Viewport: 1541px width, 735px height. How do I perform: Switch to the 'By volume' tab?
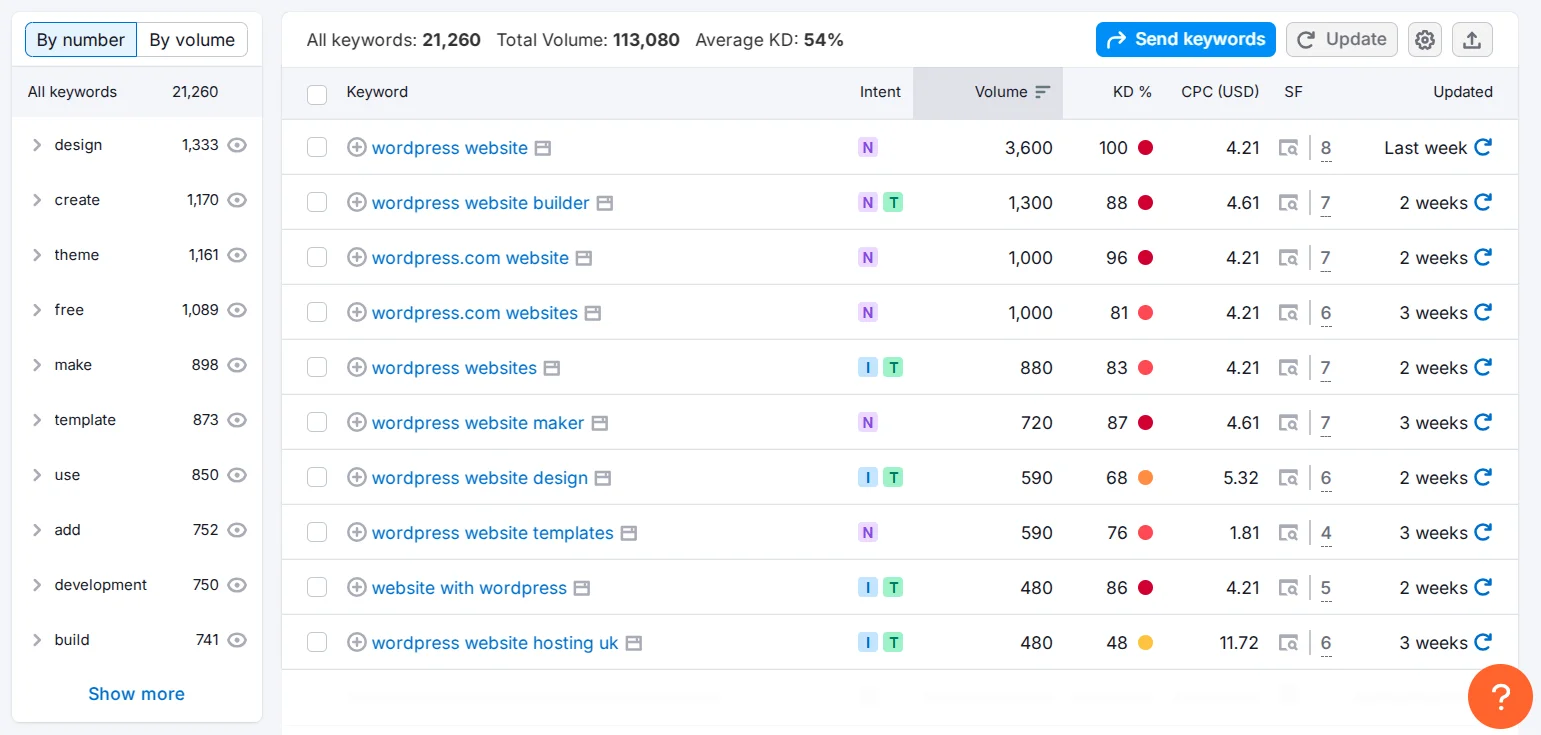pos(192,40)
